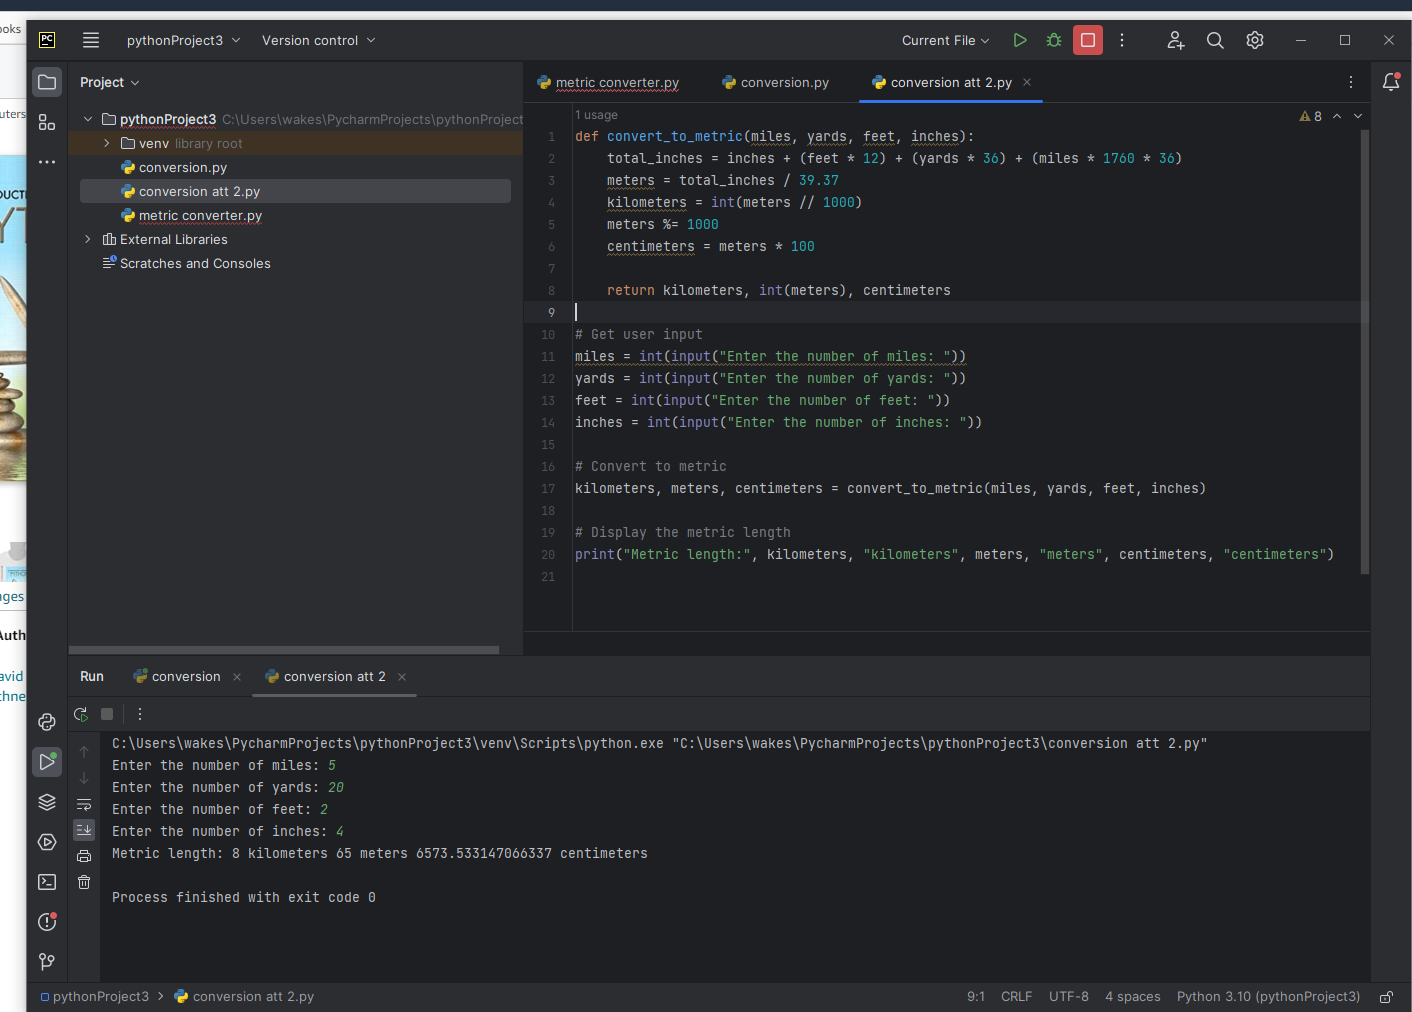Open Python 3.10 interpreter selector
Screen dimensions: 1412x1012
pos(1268,997)
